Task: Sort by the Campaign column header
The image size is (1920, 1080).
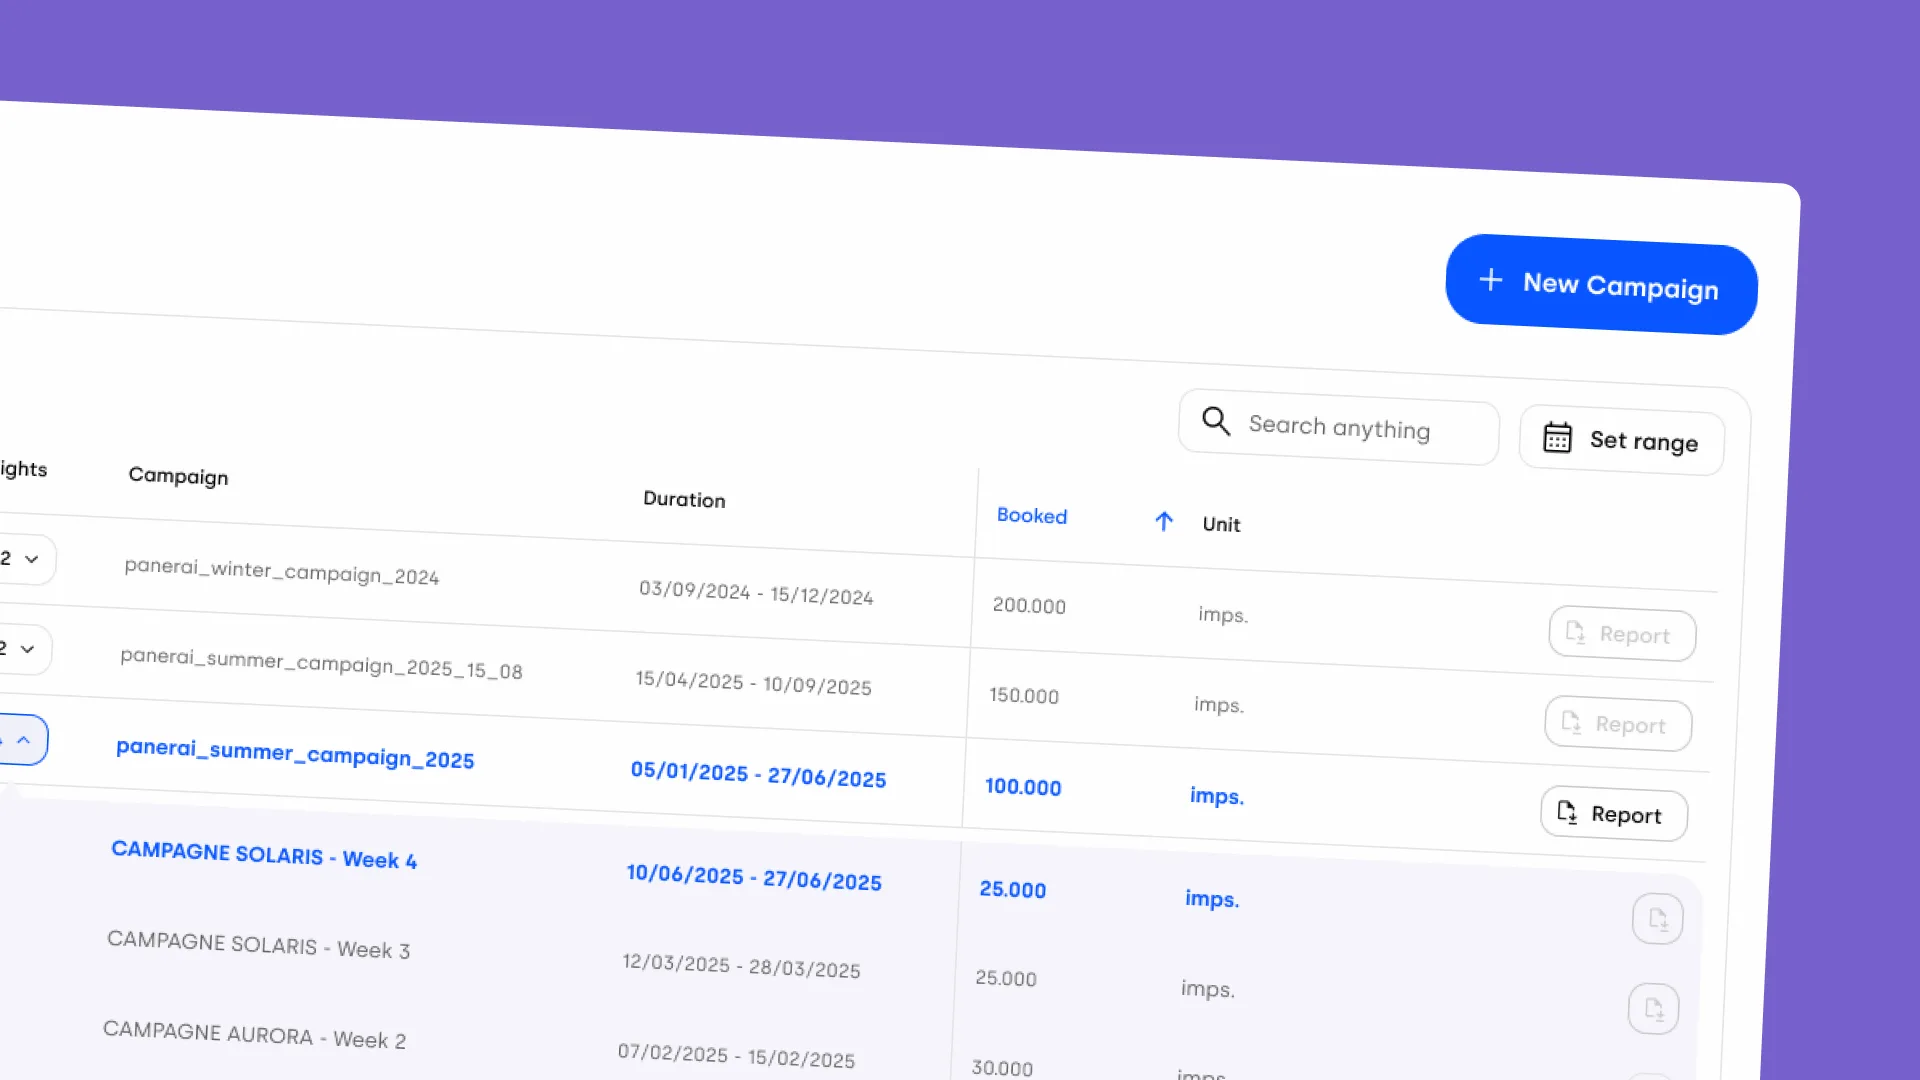Action: pos(178,476)
